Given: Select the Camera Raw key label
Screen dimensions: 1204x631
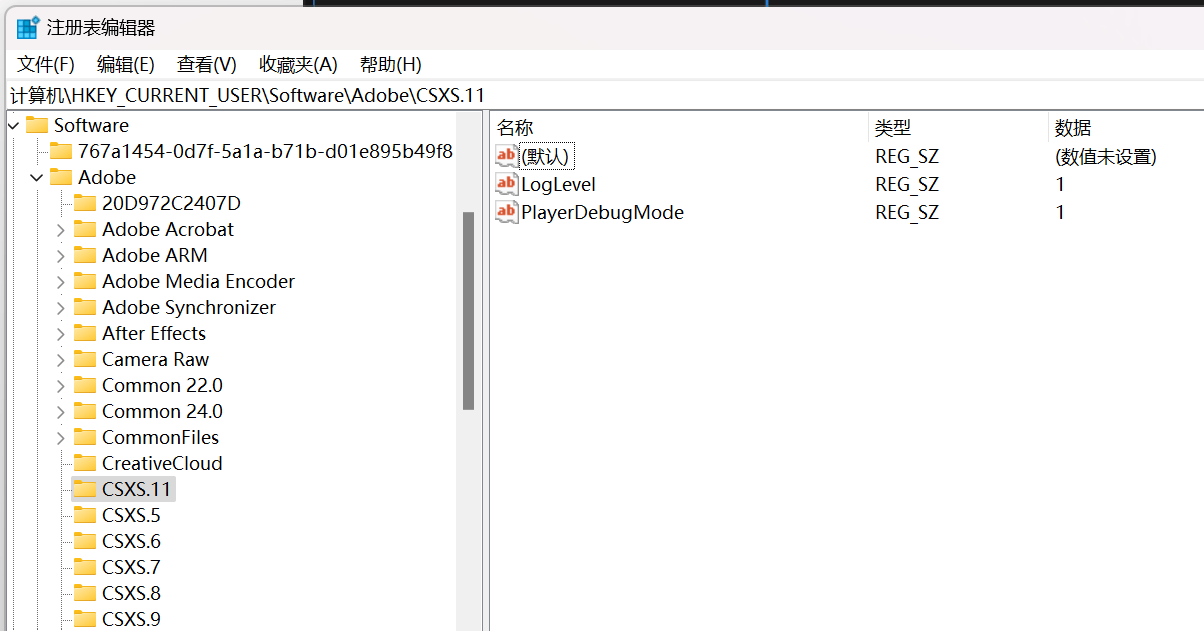Looking at the screenshot, I should point(156,359).
